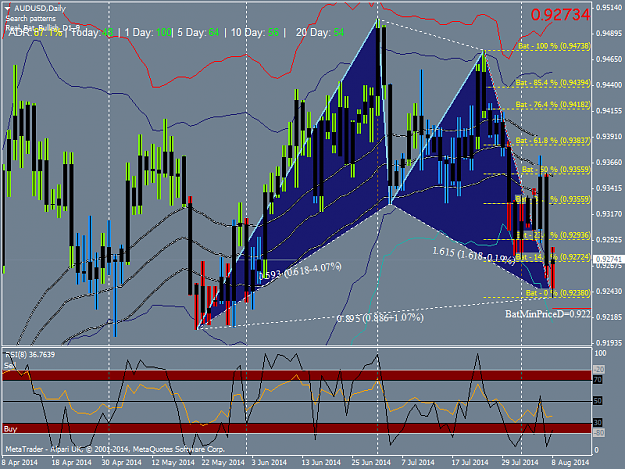Viewport: 625px width, 469px height.
Task: Click the 25 Jun 2014 date label
Action: (x=371, y=463)
